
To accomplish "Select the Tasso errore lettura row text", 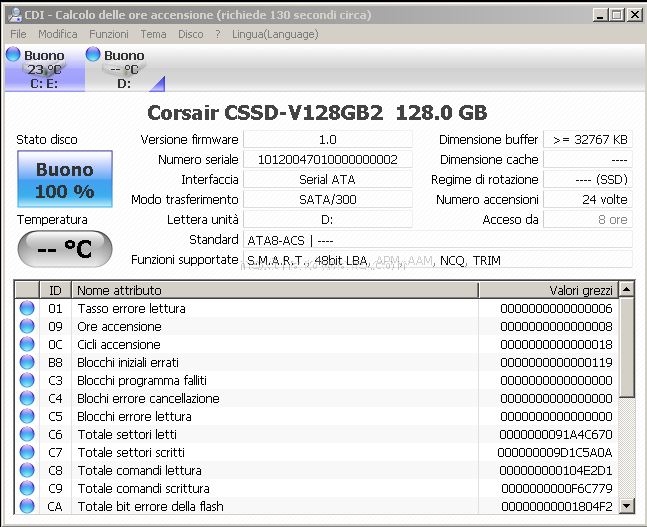I will click(x=132, y=309).
